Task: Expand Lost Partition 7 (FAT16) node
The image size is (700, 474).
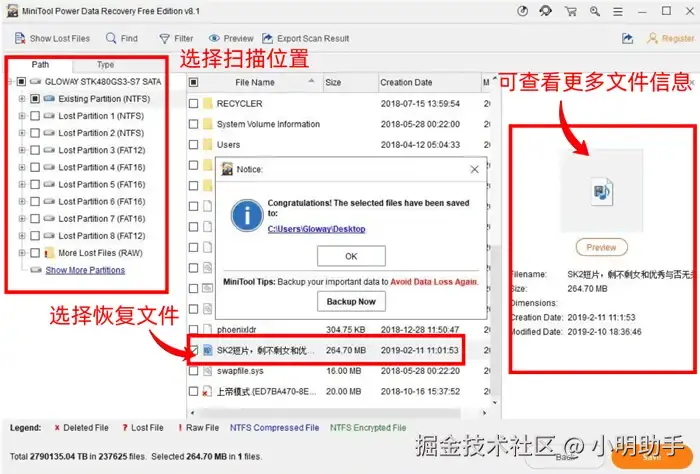Action: 21,219
